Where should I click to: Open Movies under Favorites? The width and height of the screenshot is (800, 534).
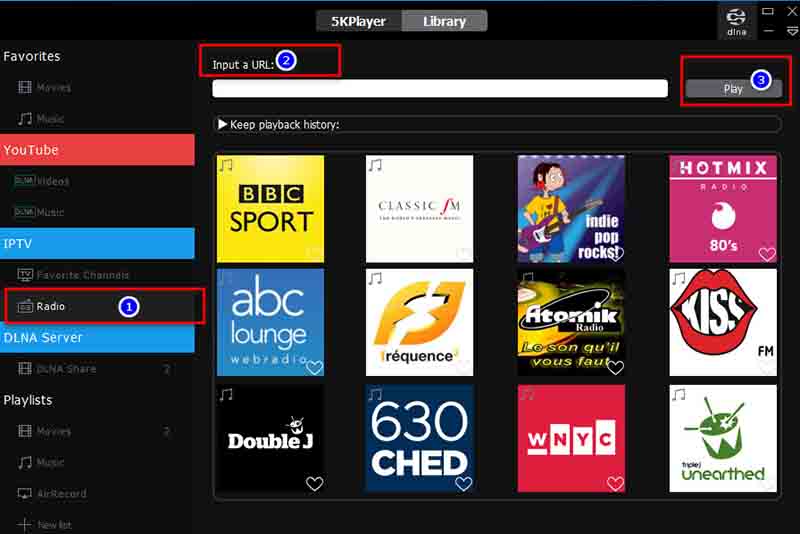point(54,88)
